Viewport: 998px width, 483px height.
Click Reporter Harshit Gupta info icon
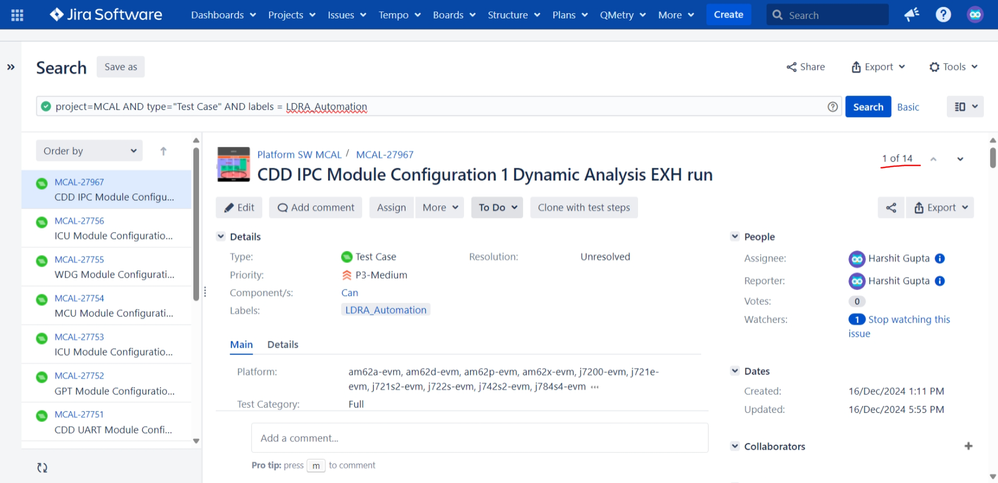pyautogui.click(x=939, y=281)
